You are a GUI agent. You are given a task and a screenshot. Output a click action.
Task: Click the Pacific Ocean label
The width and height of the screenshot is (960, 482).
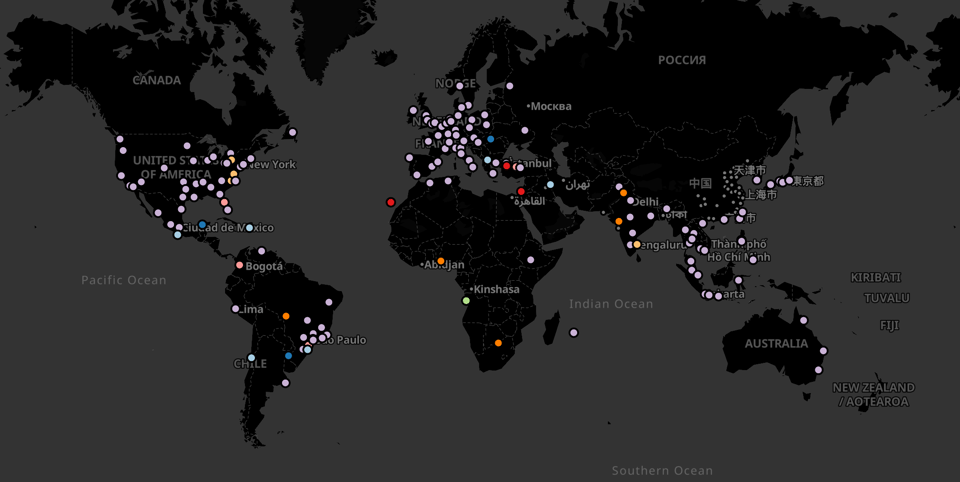click(124, 280)
